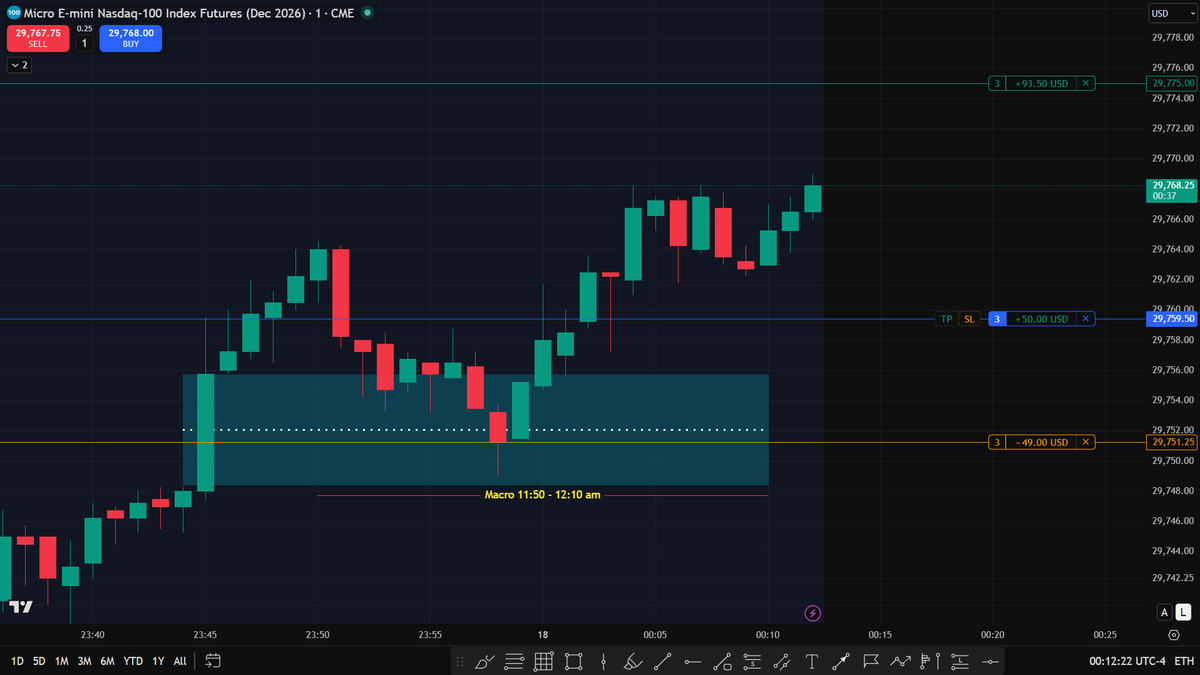Cancel the -49.00 USD stop loss order

1087,442
